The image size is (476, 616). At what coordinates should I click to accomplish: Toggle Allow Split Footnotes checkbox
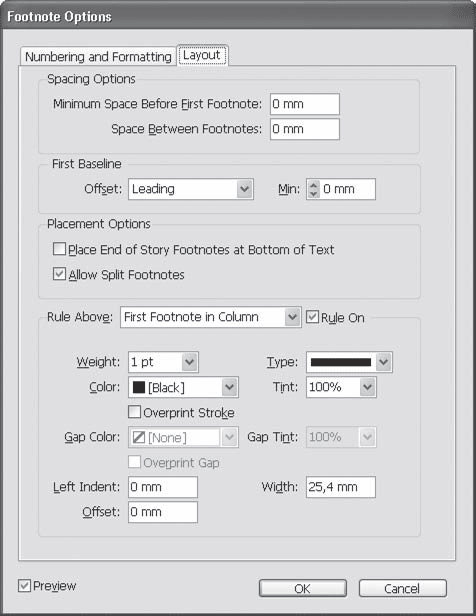[x=59, y=274]
